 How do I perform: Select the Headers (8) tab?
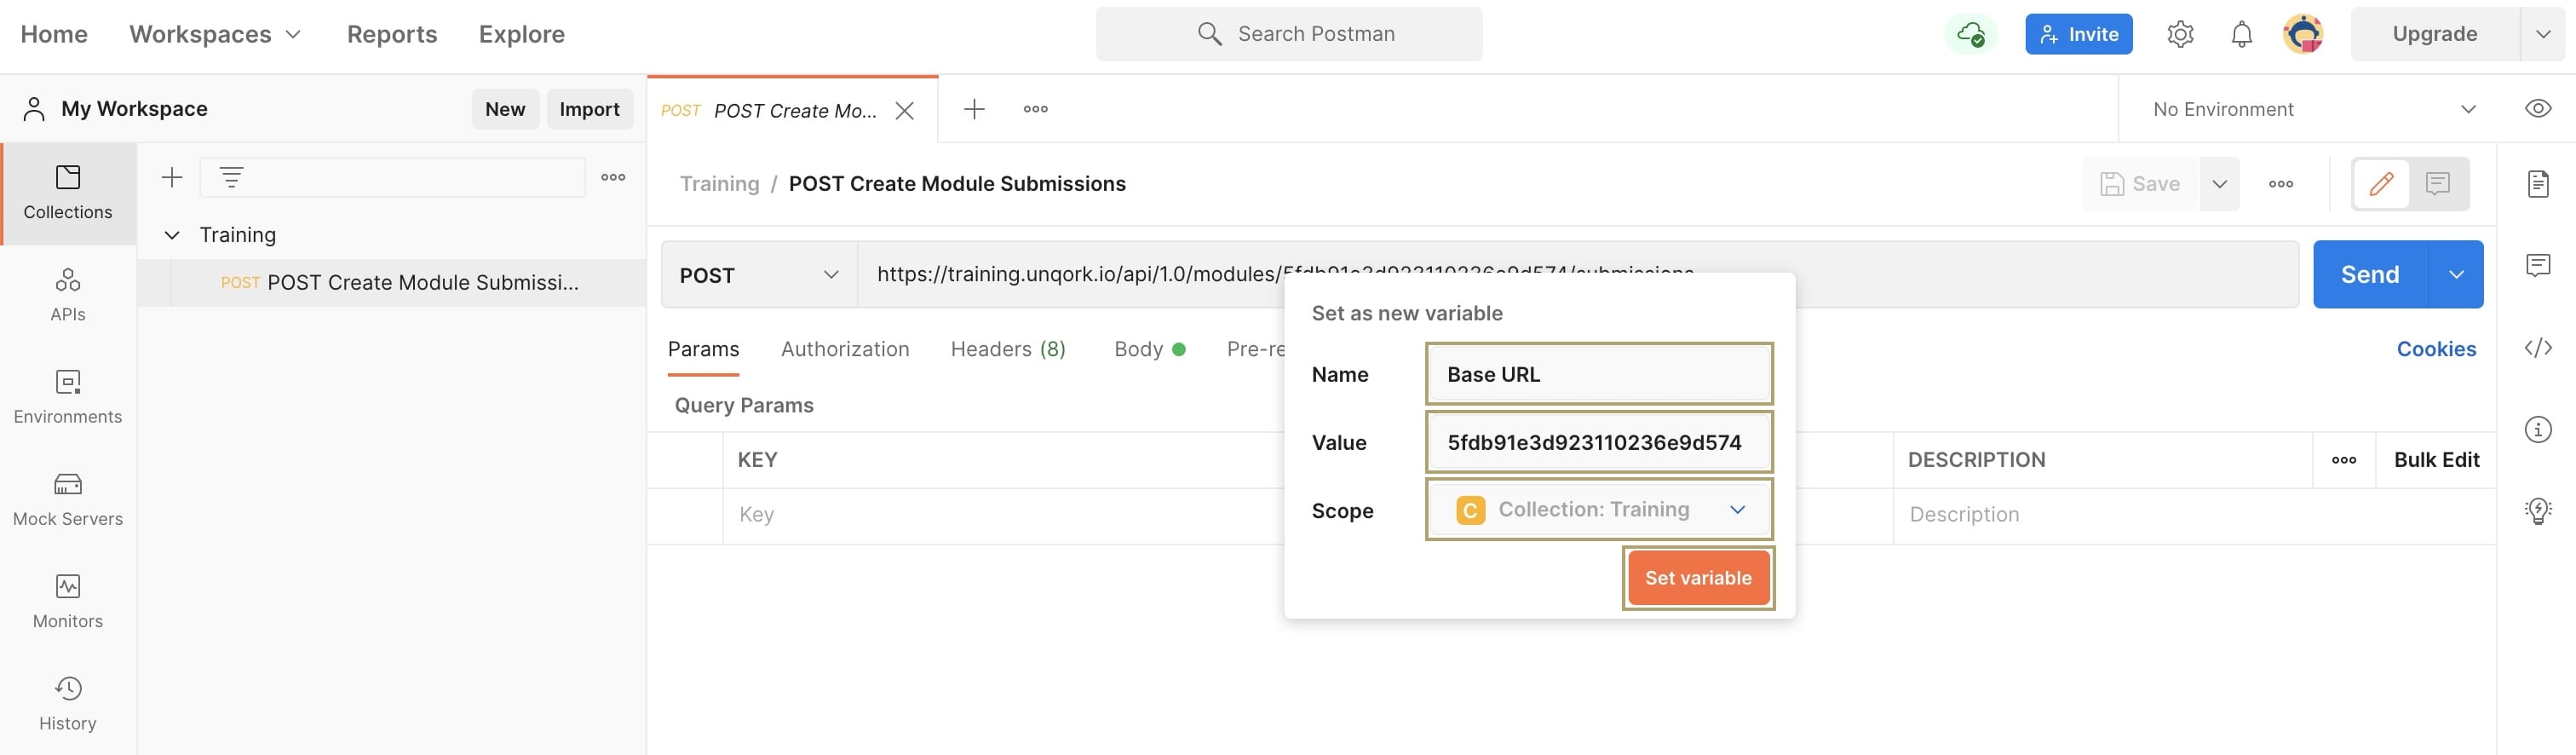click(x=1008, y=349)
